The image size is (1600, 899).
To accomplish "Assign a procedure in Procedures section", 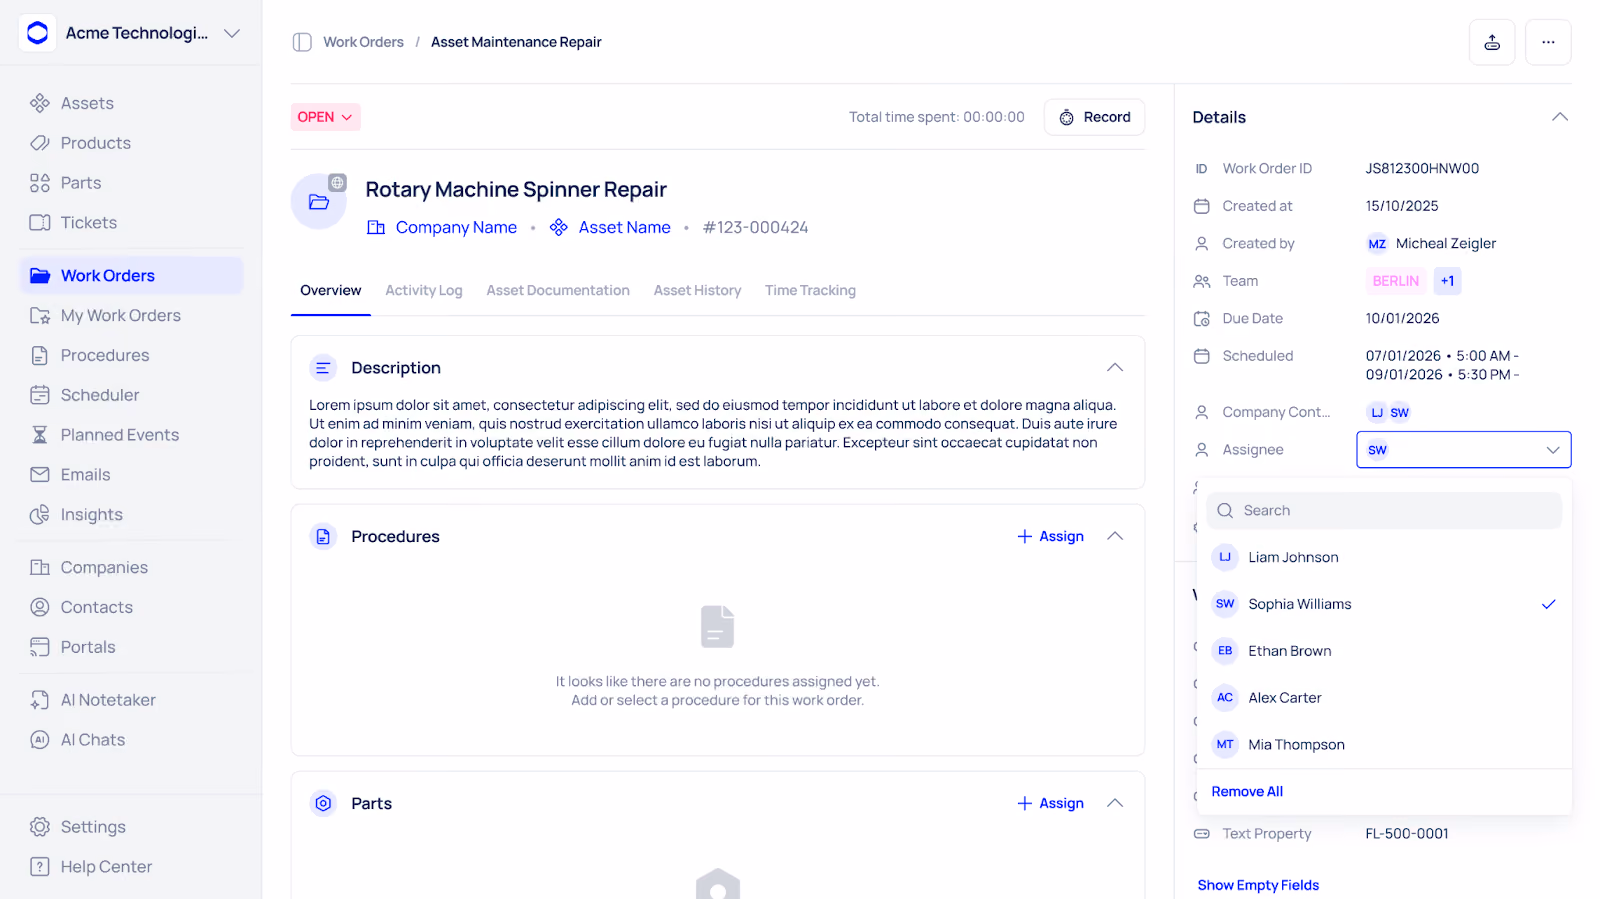I will point(1051,536).
